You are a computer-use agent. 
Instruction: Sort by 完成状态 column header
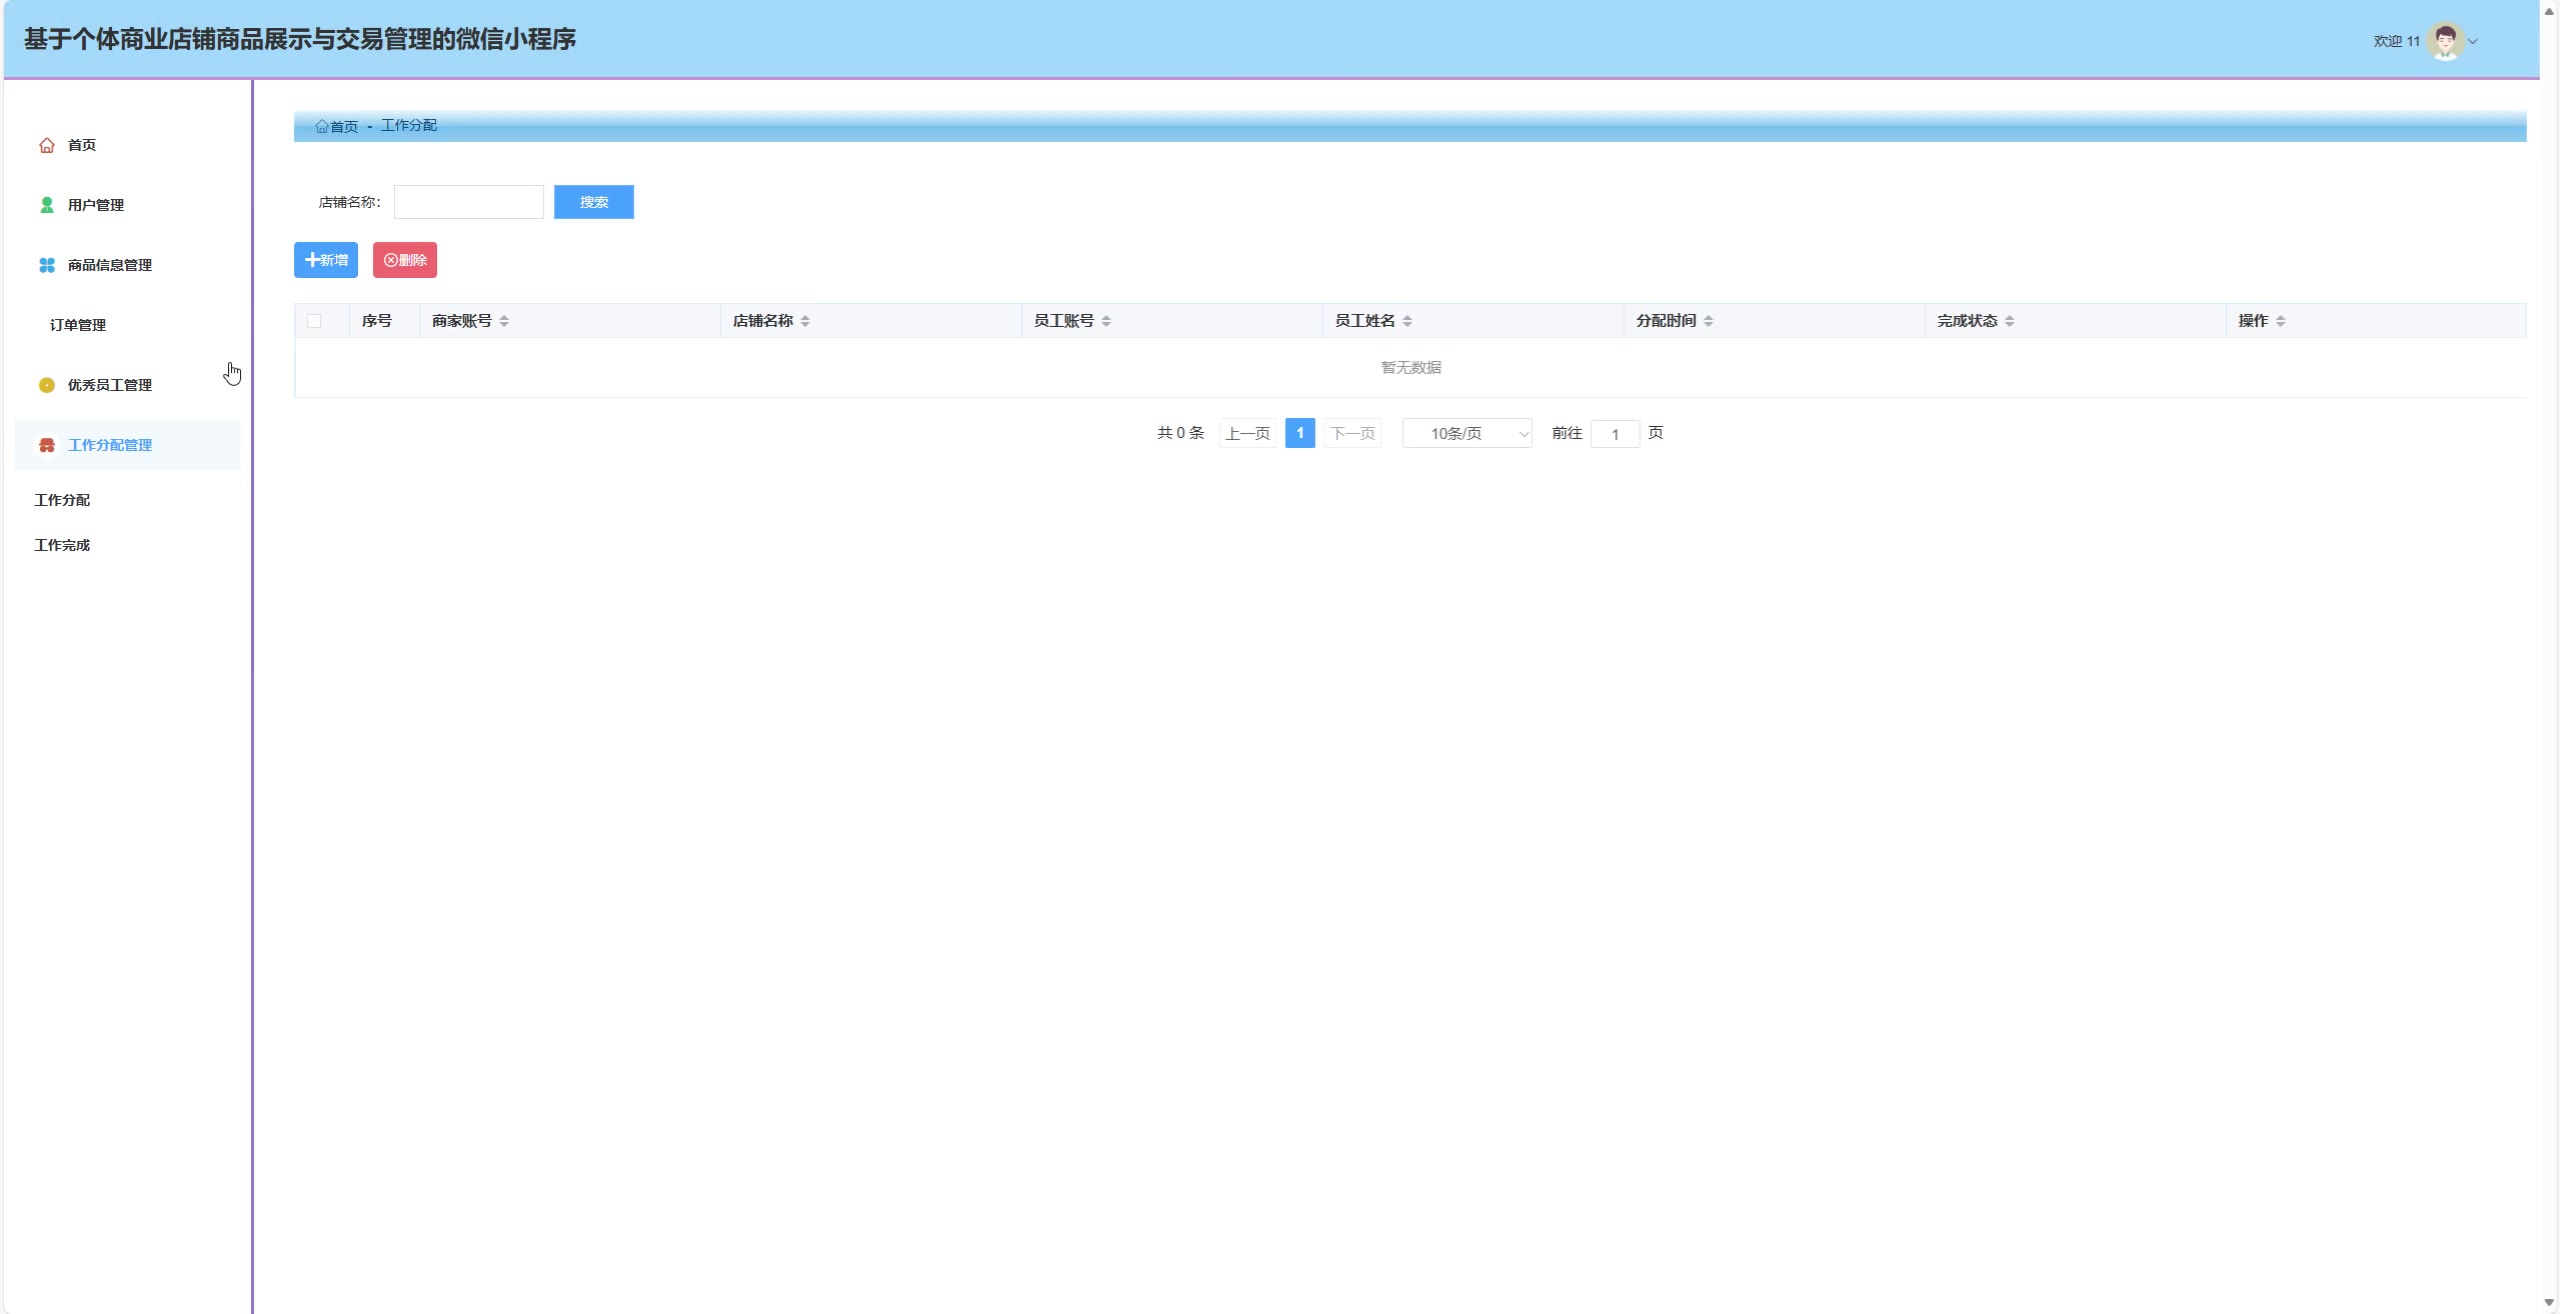pyautogui.click(x=1966, y=321)
